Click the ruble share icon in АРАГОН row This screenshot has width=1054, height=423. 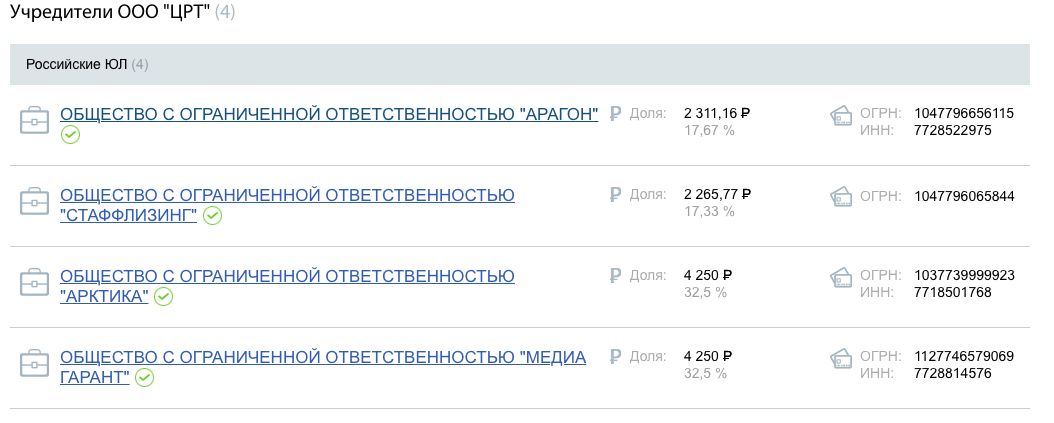(615, 114)
